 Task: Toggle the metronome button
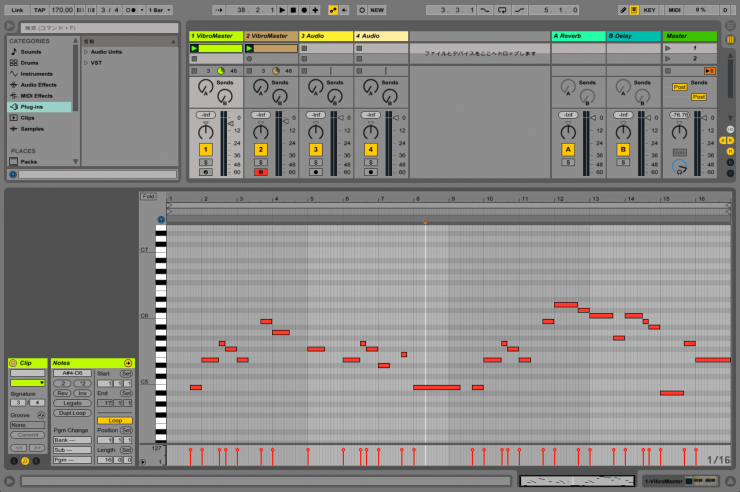[130, 10]
